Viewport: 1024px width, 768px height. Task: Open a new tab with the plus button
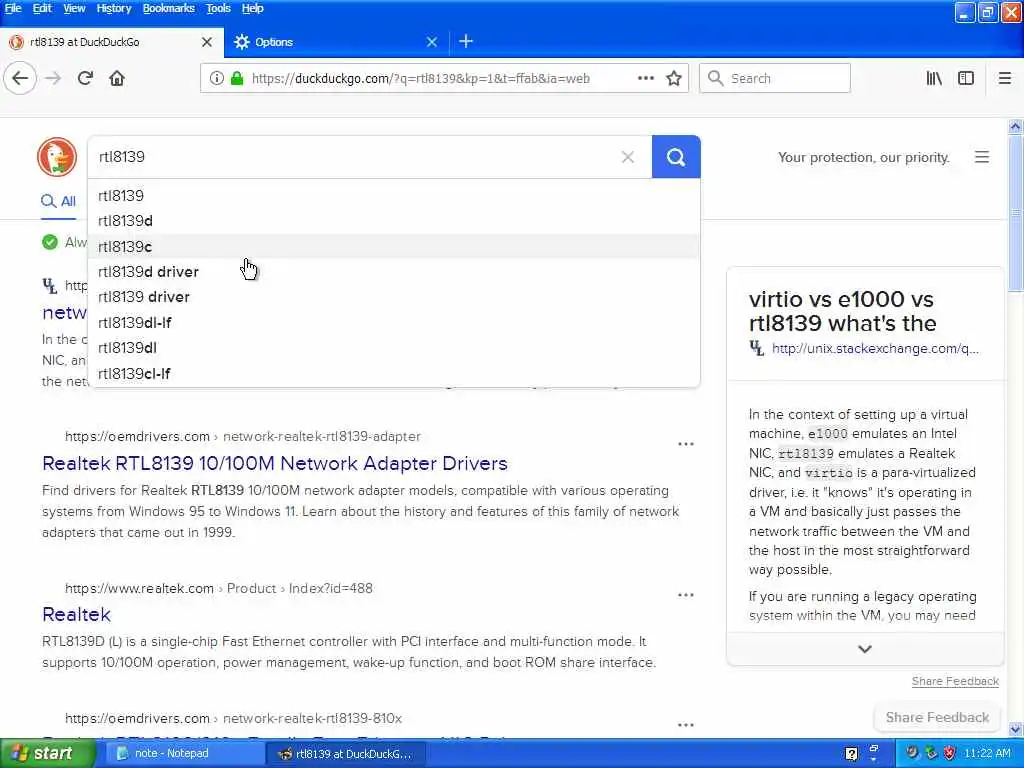[x=466, y=42]
